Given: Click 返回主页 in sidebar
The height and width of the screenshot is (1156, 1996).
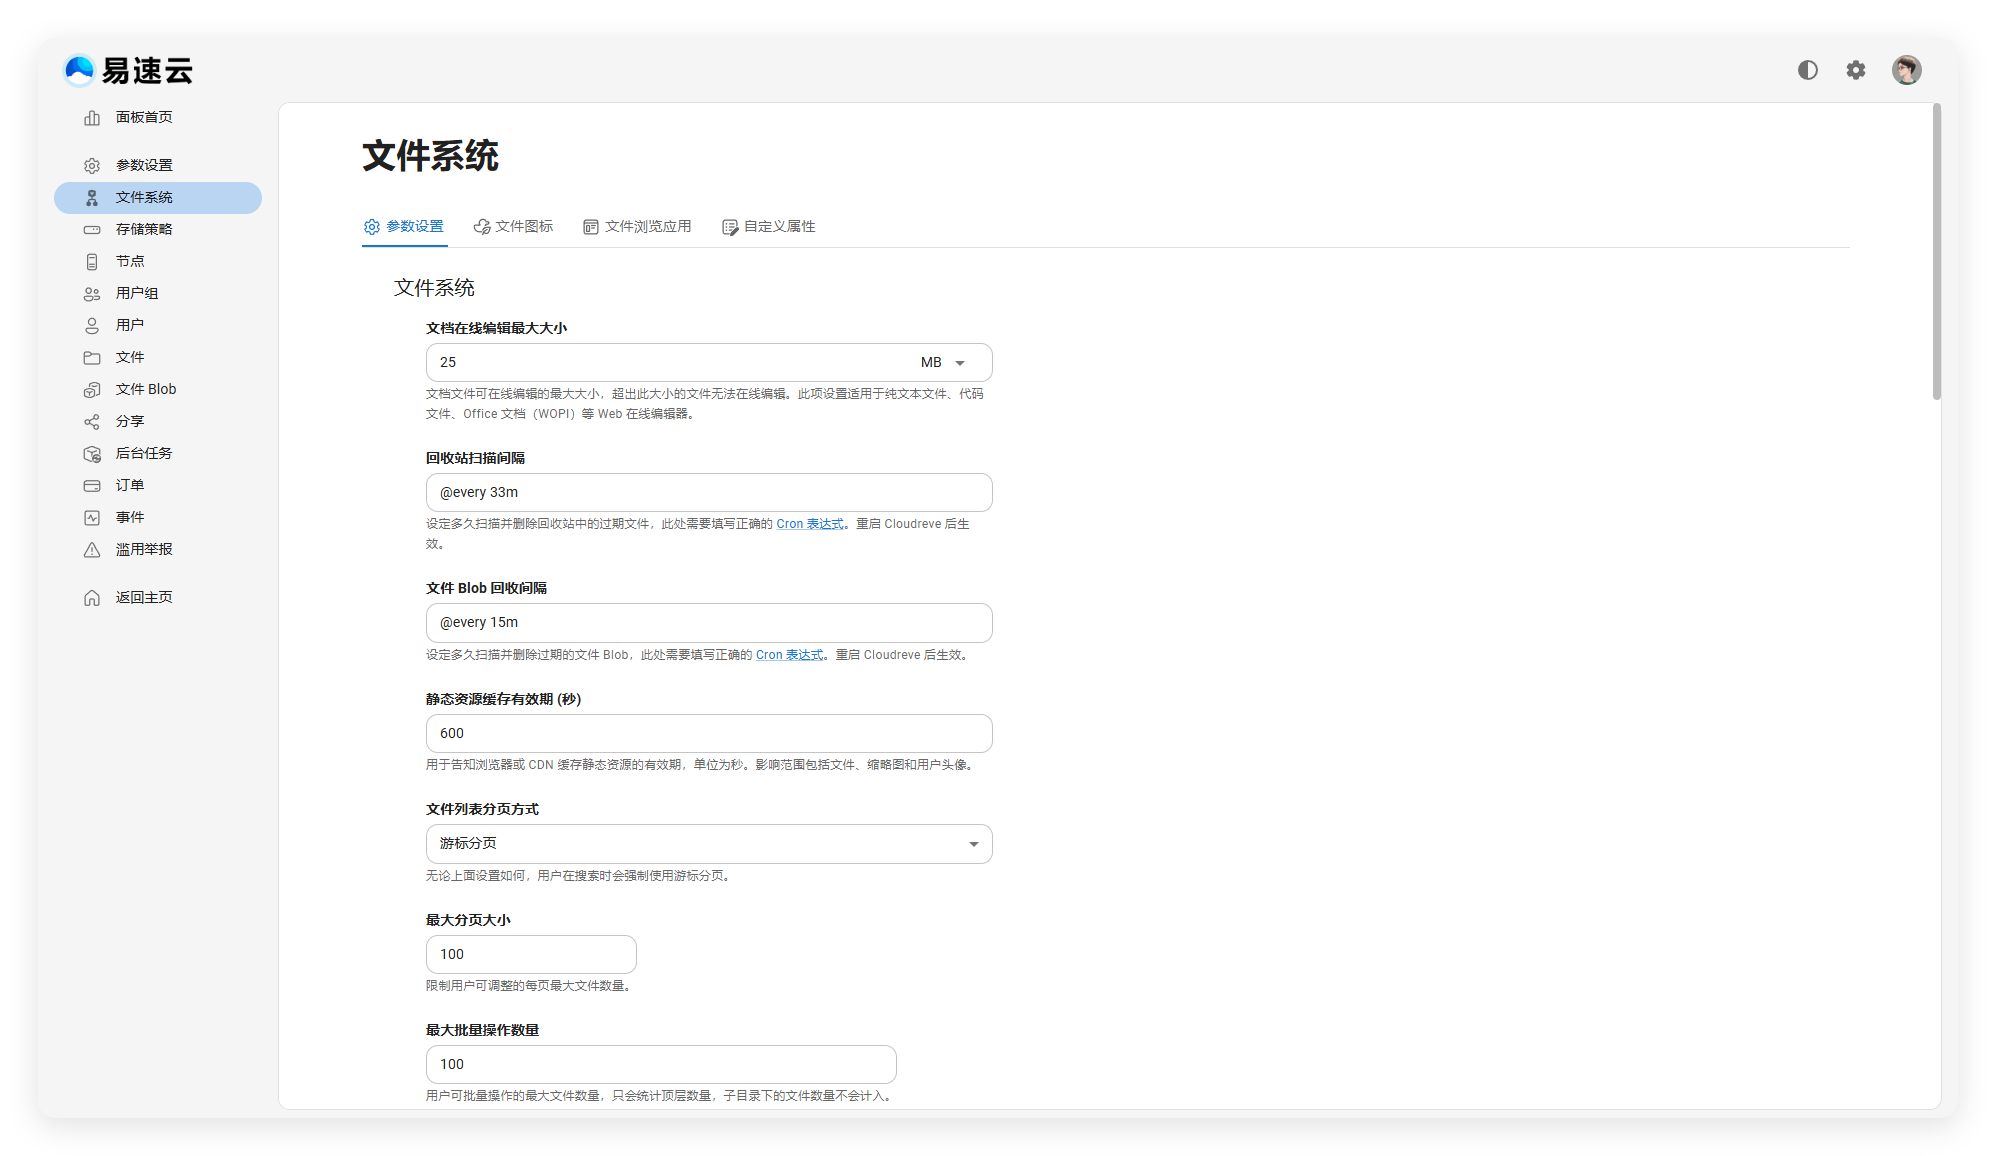Looking at the screenshot, I should point(144,598).
